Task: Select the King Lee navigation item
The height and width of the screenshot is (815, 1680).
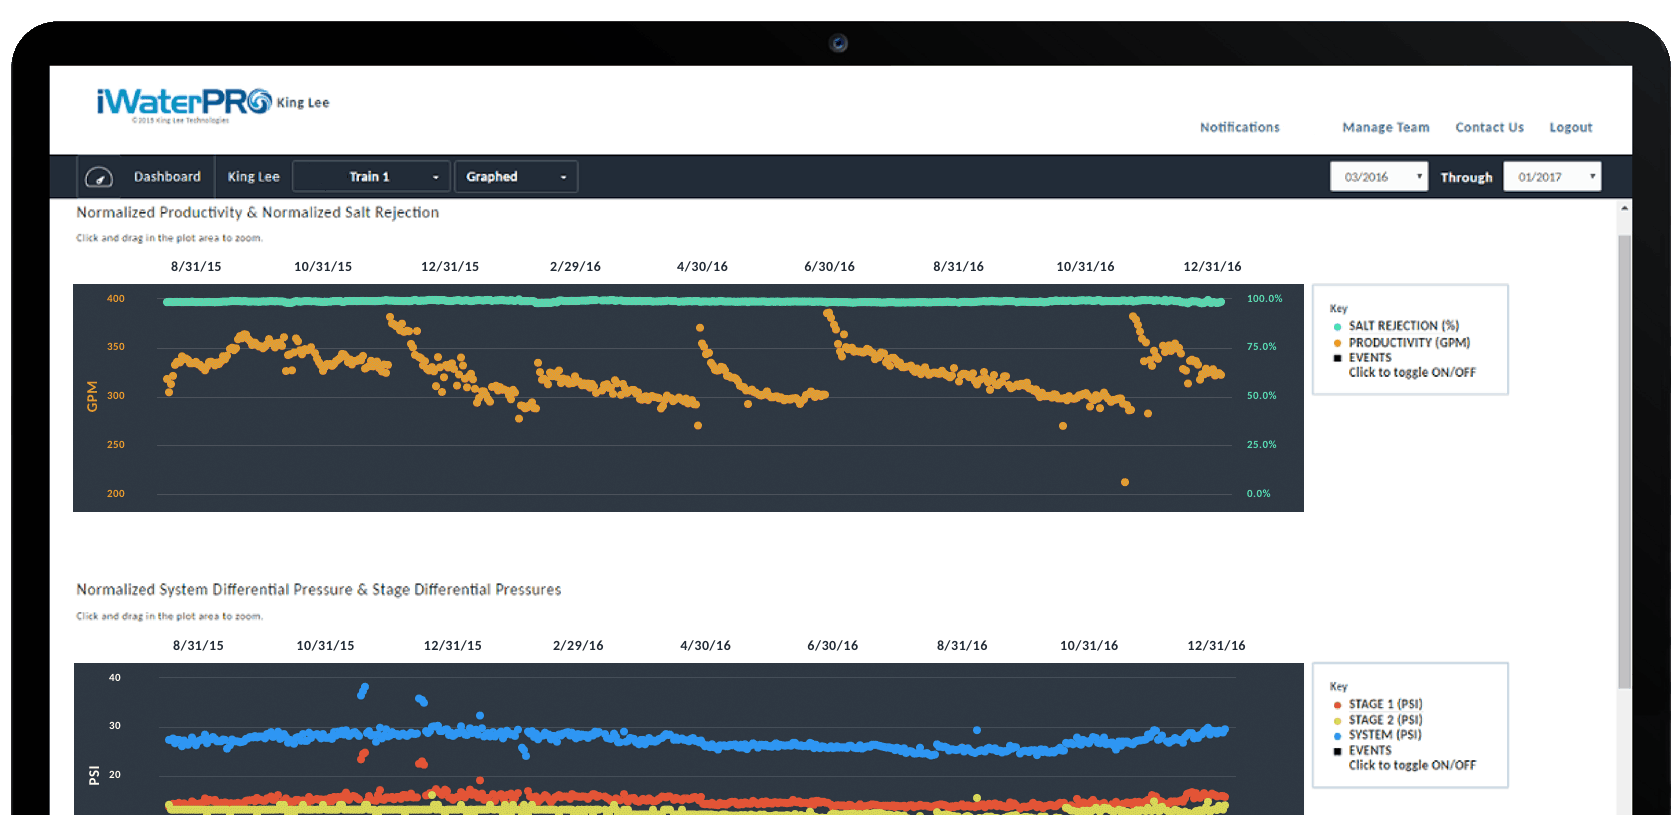Action: (x=253, y=177)
